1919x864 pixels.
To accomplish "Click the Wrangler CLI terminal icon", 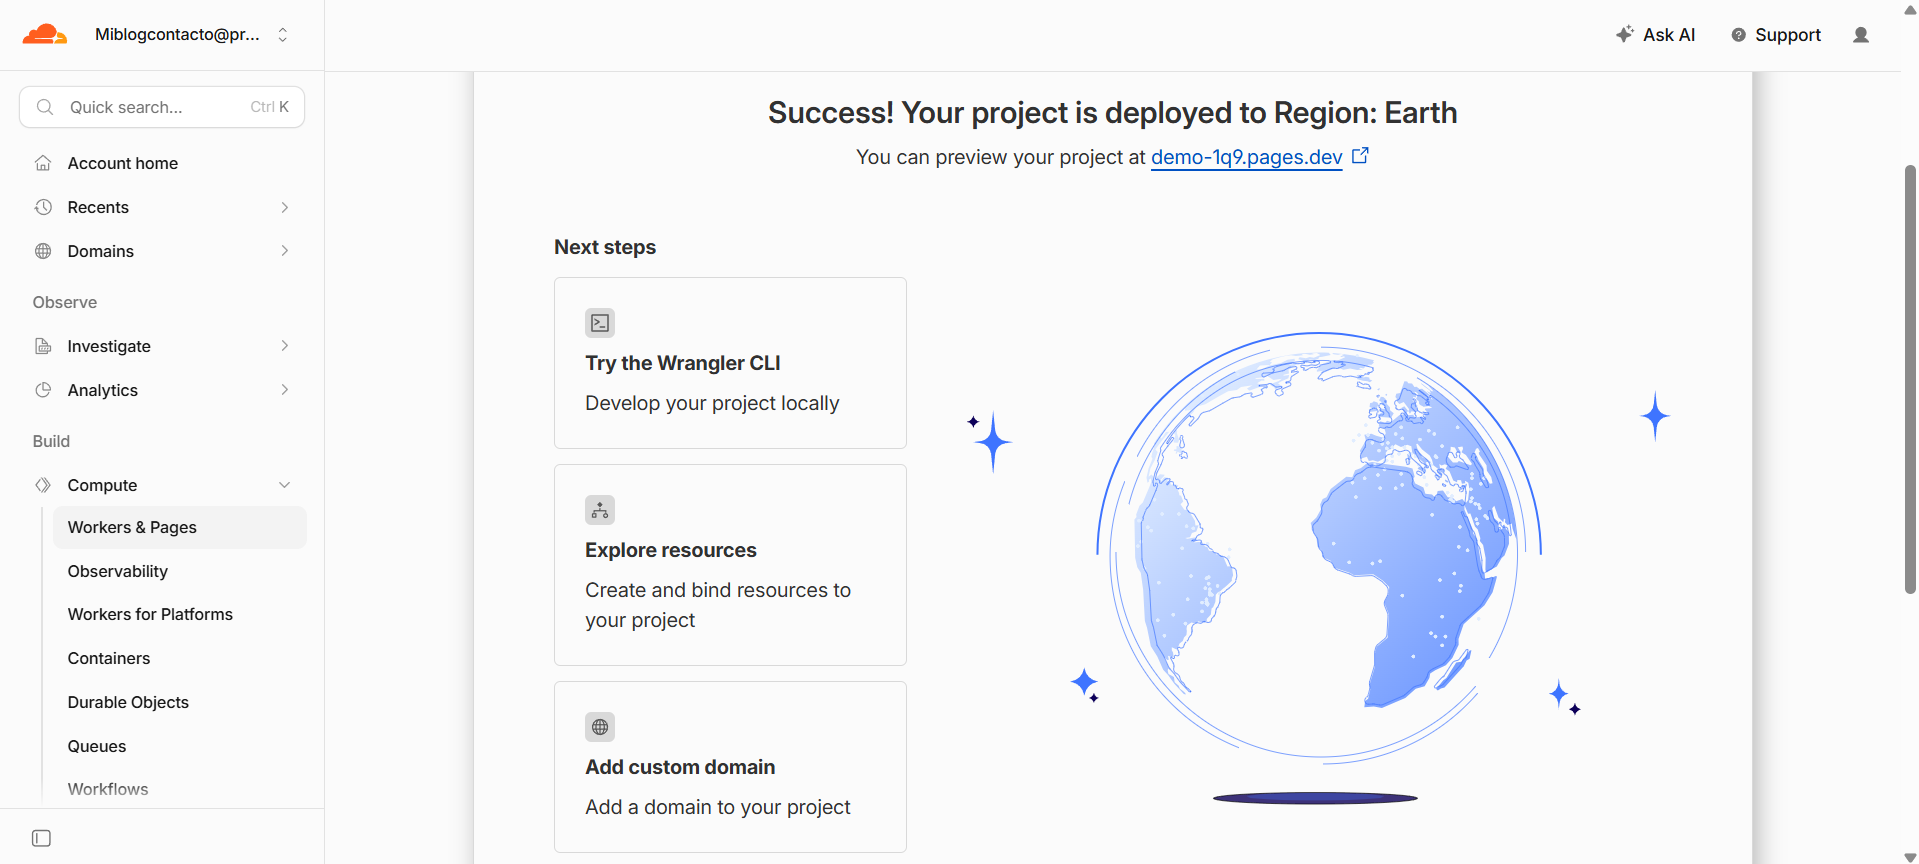I will (x=600, y=323).
